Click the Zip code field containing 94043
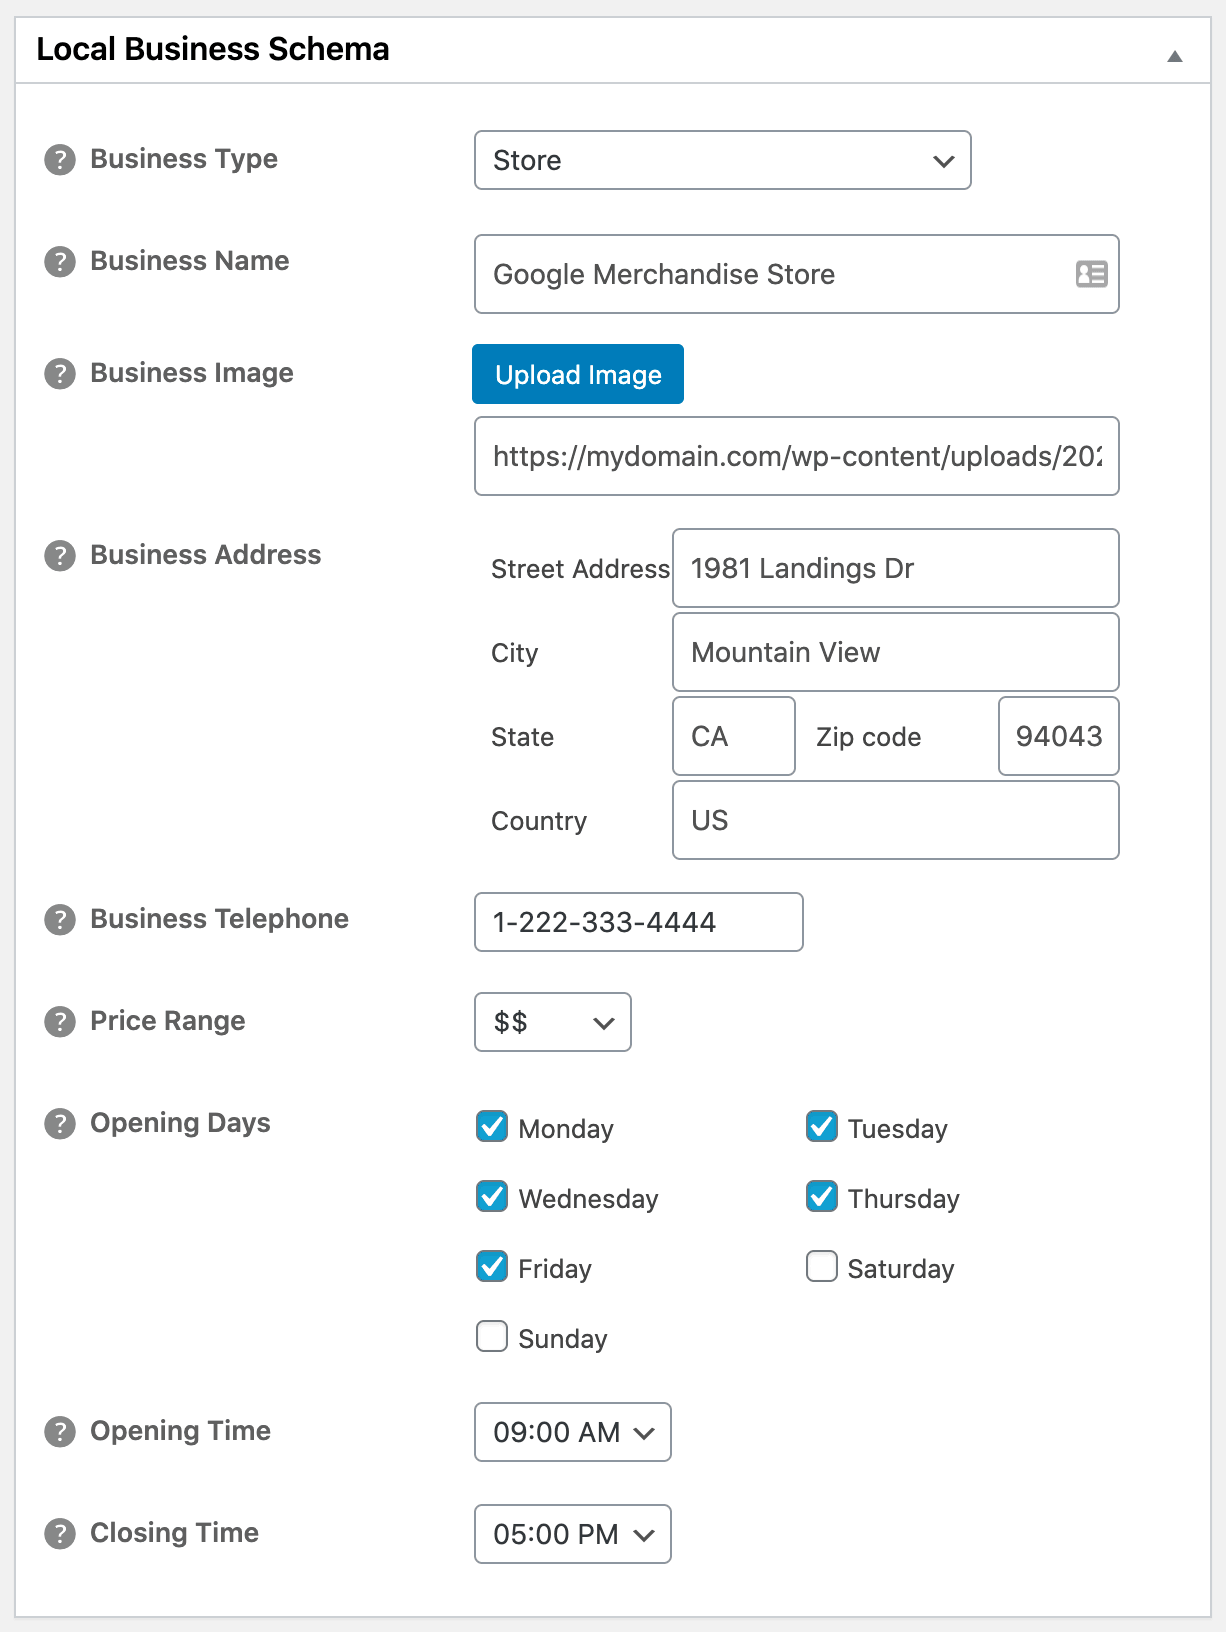Viewport: 1226px width, 1632px height. point(1059,736)
